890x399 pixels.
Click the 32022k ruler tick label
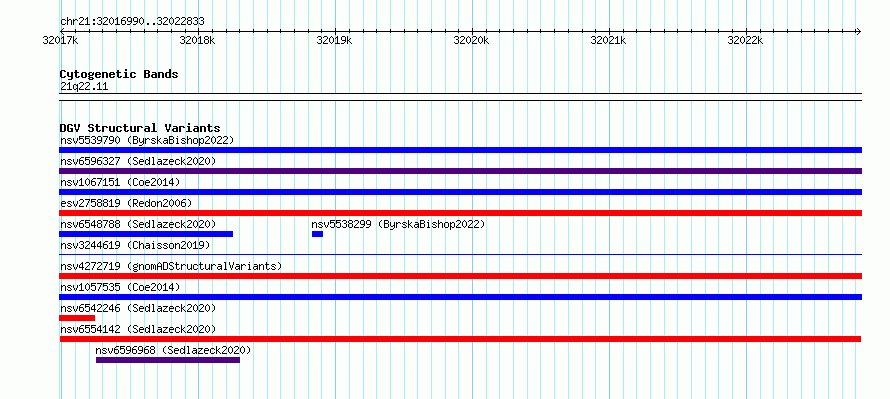tap(745, 41)
